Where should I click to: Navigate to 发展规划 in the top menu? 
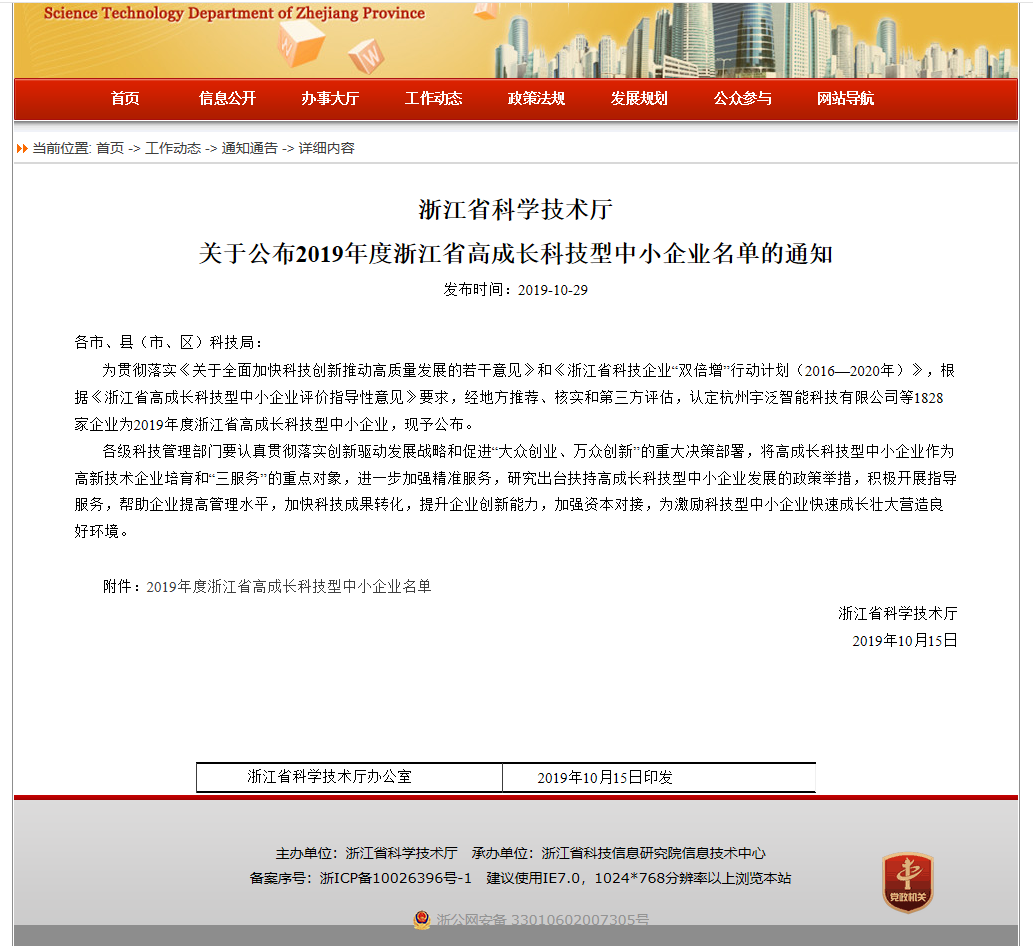[639, 98]
